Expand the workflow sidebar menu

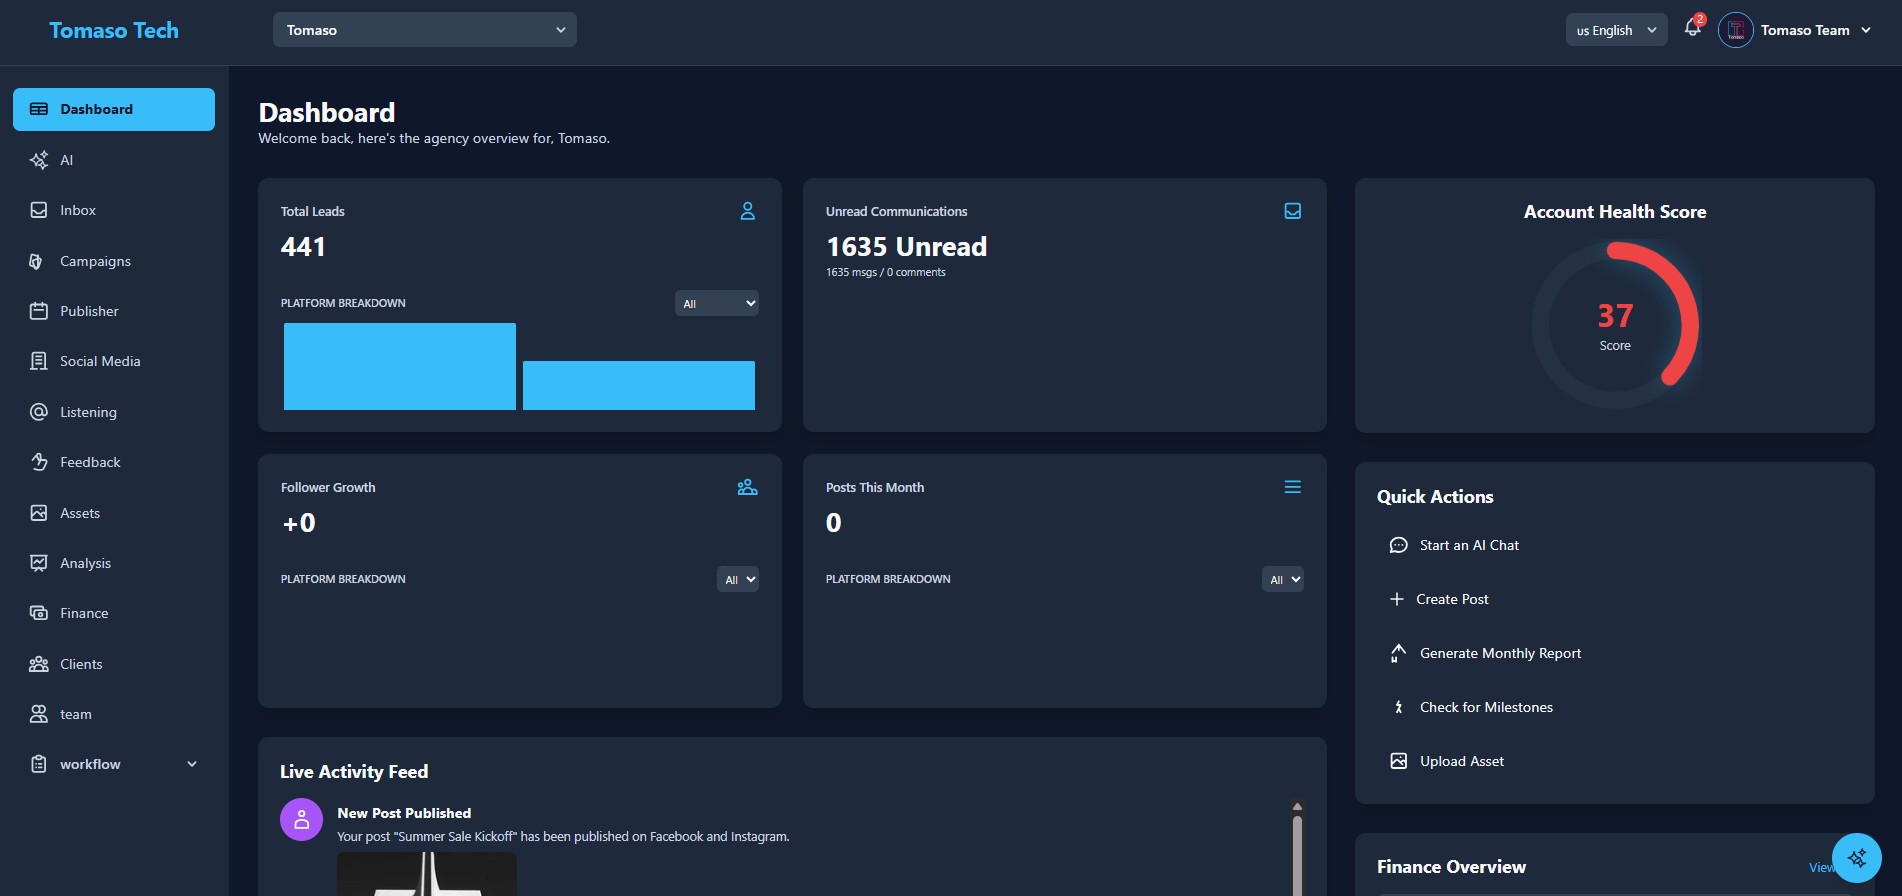[x=114, y=764]
